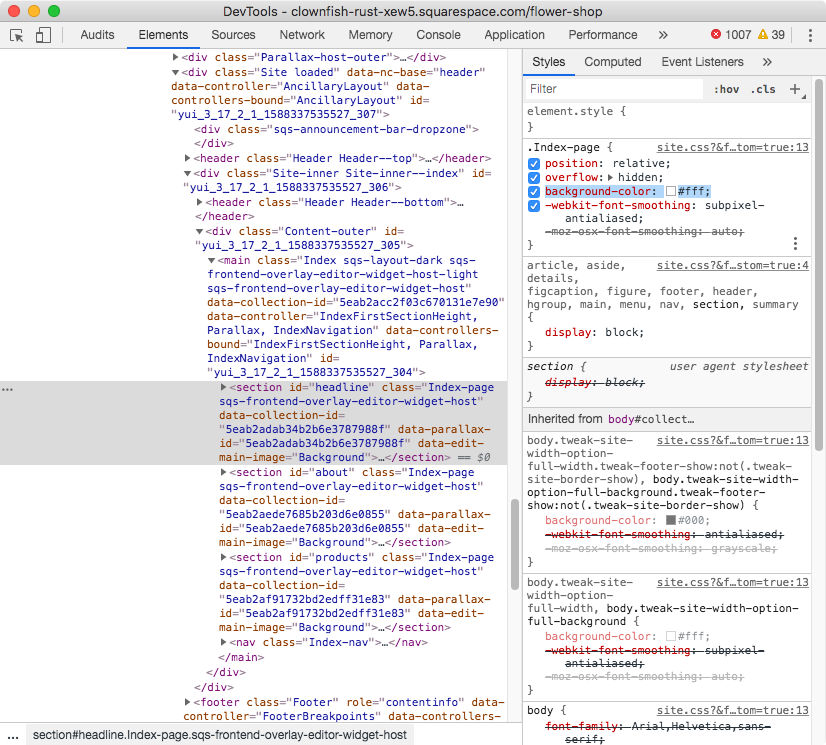
Task: Toggle the -webkit-font-smoothing checkbox
Action: pyautogui.click(x=534, y=205)
